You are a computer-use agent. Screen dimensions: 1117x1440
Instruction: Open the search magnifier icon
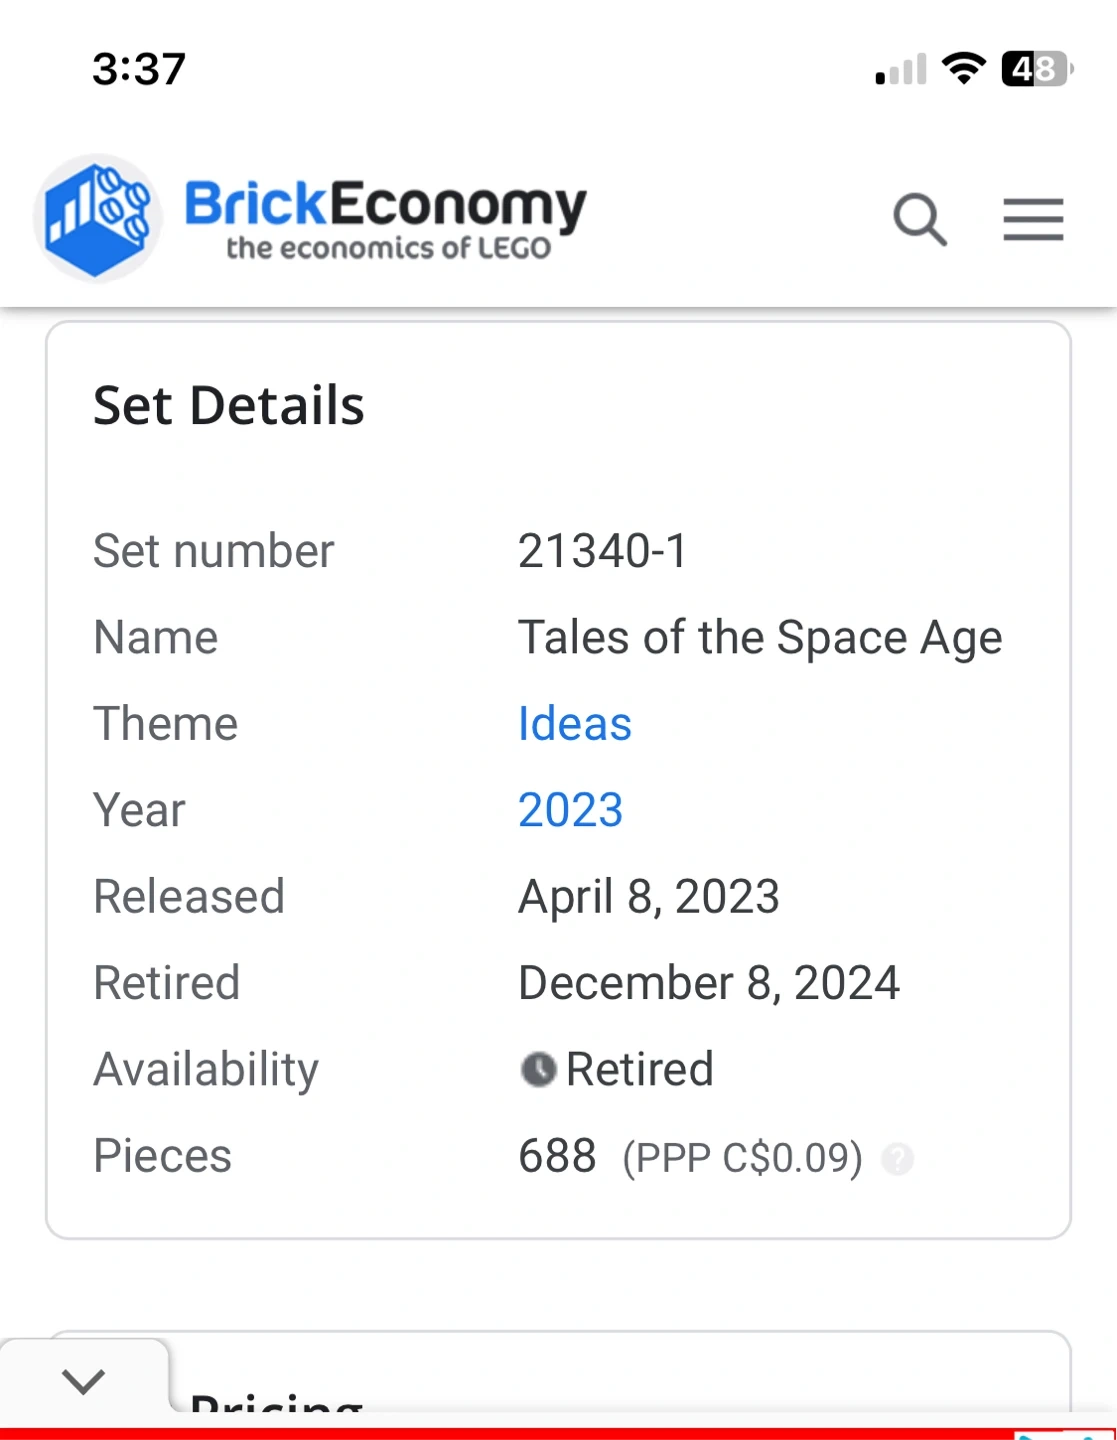pos(920,219)
